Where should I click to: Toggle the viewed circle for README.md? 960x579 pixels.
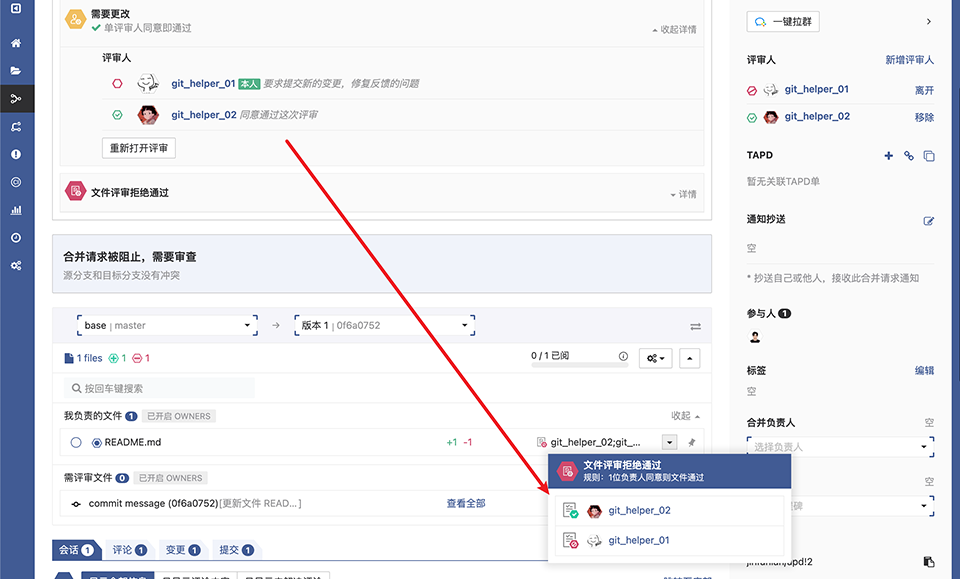click(76, 442)
